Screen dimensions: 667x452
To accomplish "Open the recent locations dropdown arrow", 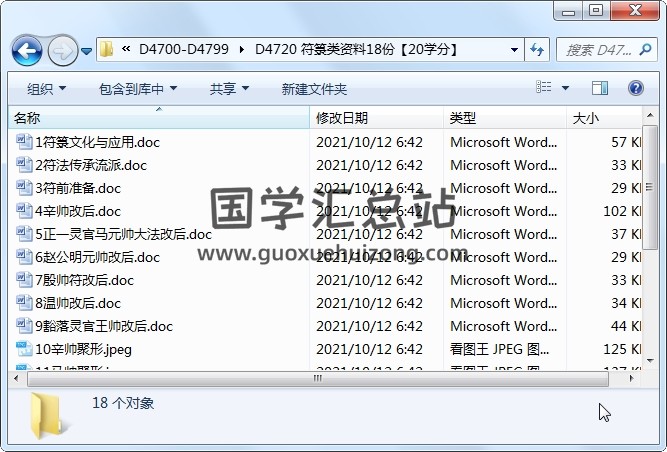I will (x=86, y=51).
